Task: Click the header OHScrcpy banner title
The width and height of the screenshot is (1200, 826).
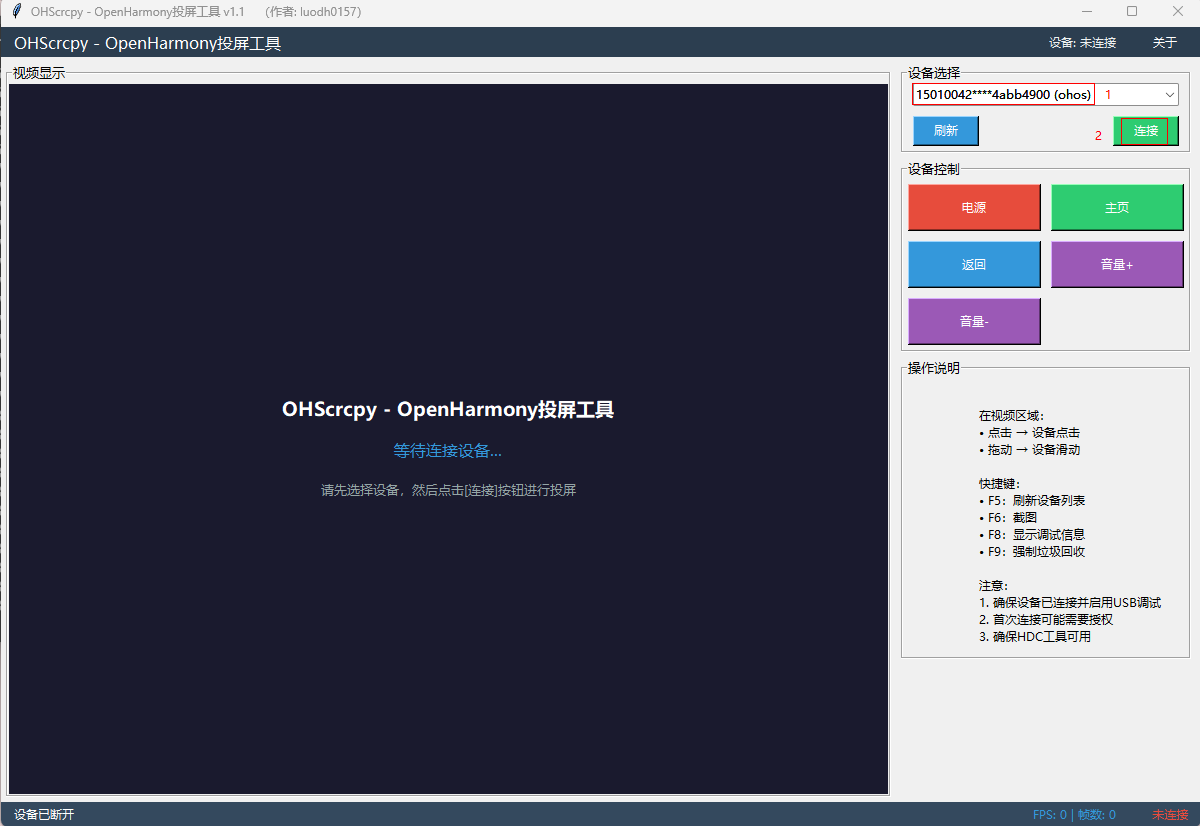Action: tap(148, 43)
